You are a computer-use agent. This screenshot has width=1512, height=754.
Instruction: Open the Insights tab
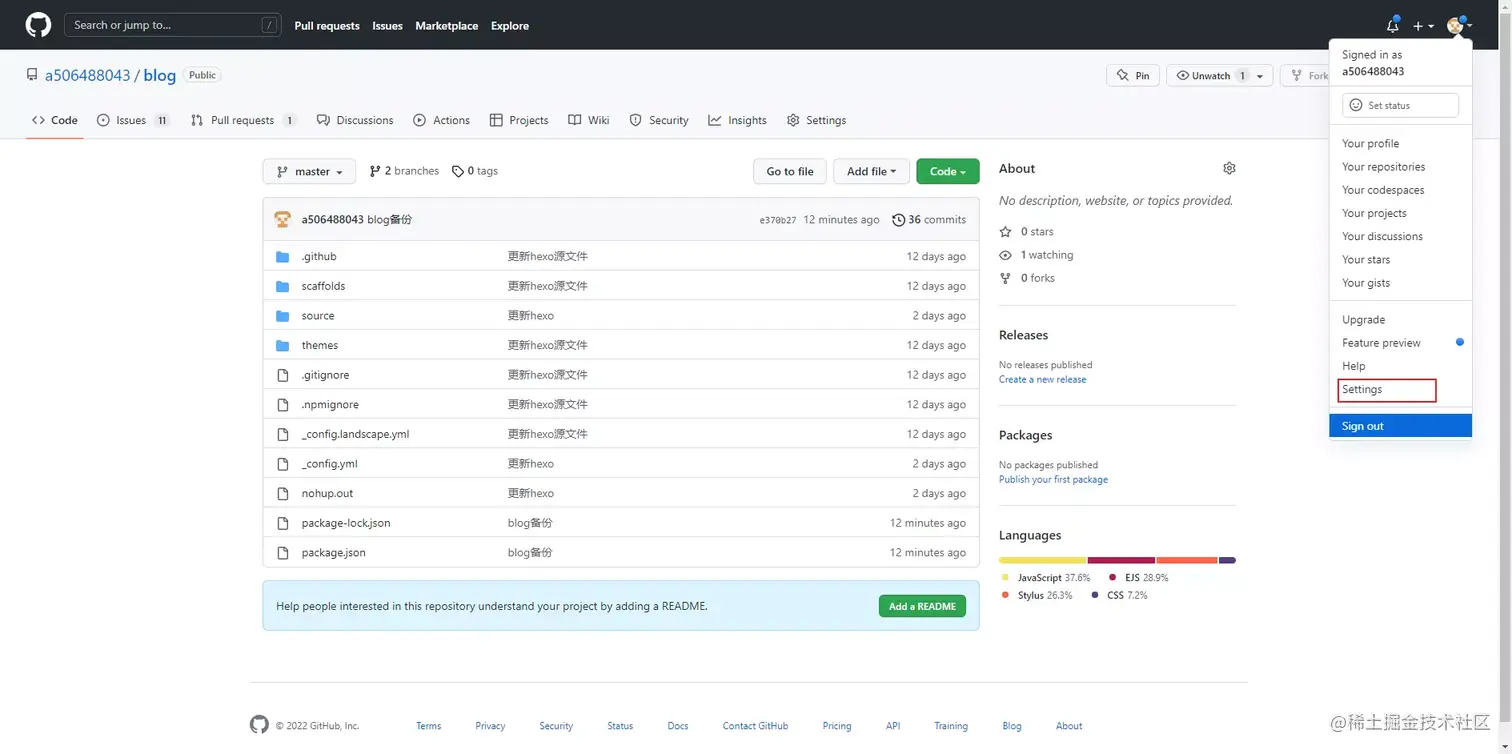pyautogui.click(x=737, y=120)
